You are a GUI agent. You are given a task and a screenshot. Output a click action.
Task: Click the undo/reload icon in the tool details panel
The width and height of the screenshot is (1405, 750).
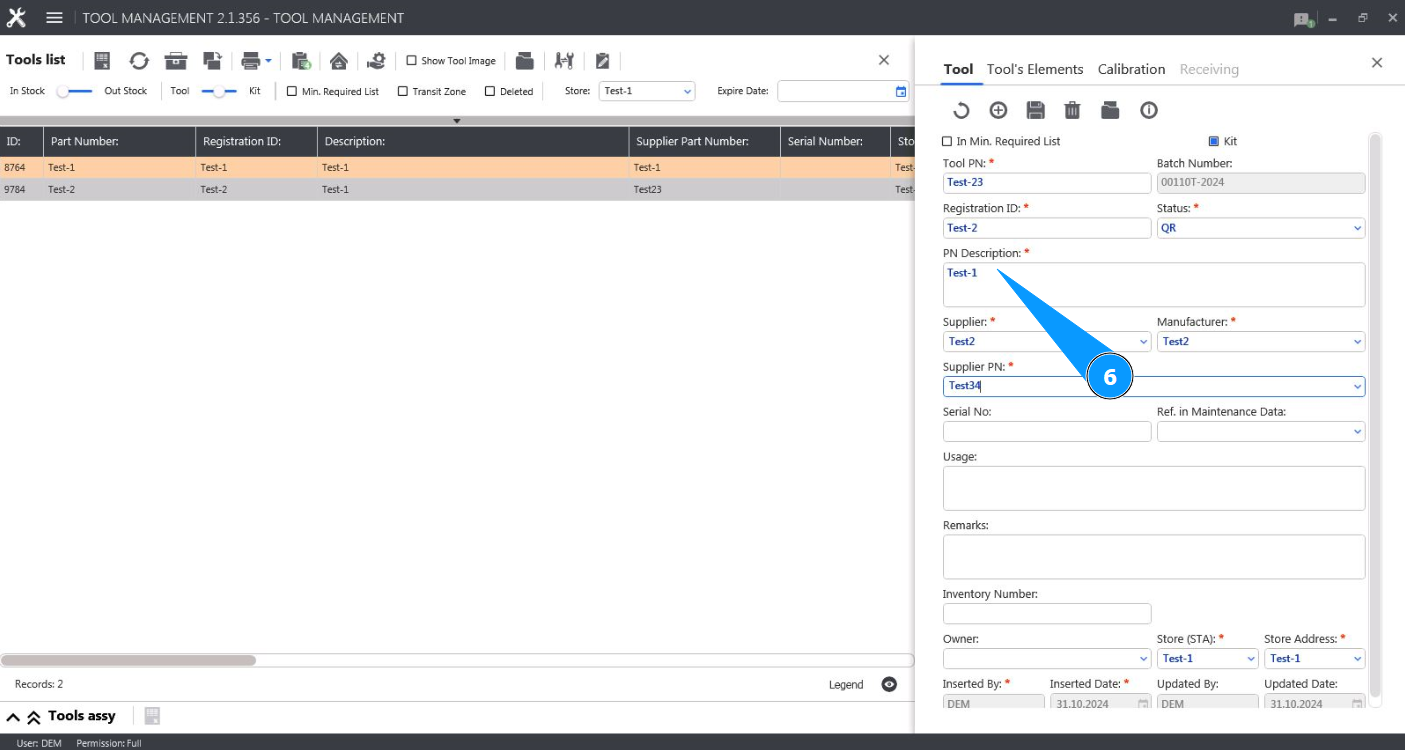pos(960,110)
